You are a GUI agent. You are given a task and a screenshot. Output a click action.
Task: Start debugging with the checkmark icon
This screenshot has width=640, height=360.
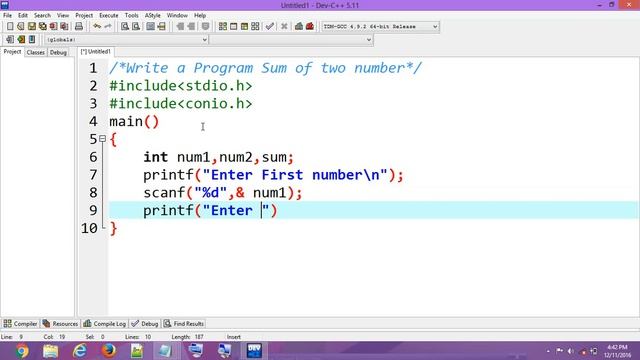(x=269, y=27)
